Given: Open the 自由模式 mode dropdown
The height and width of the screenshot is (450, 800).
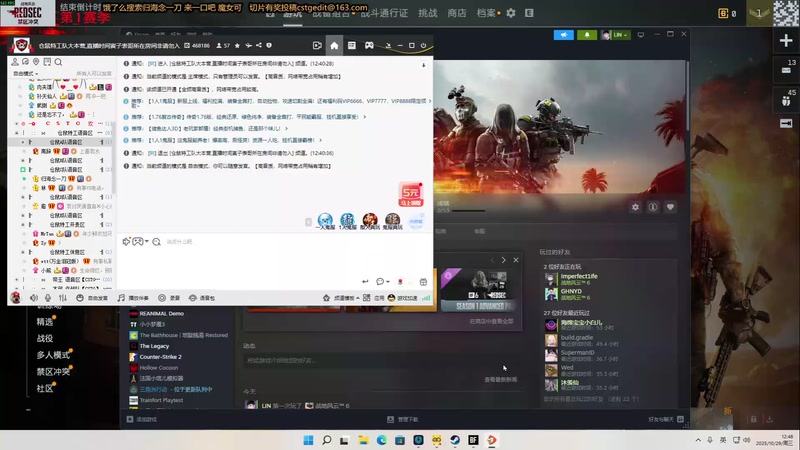Looking at the screenshot, I should point(26,73).
